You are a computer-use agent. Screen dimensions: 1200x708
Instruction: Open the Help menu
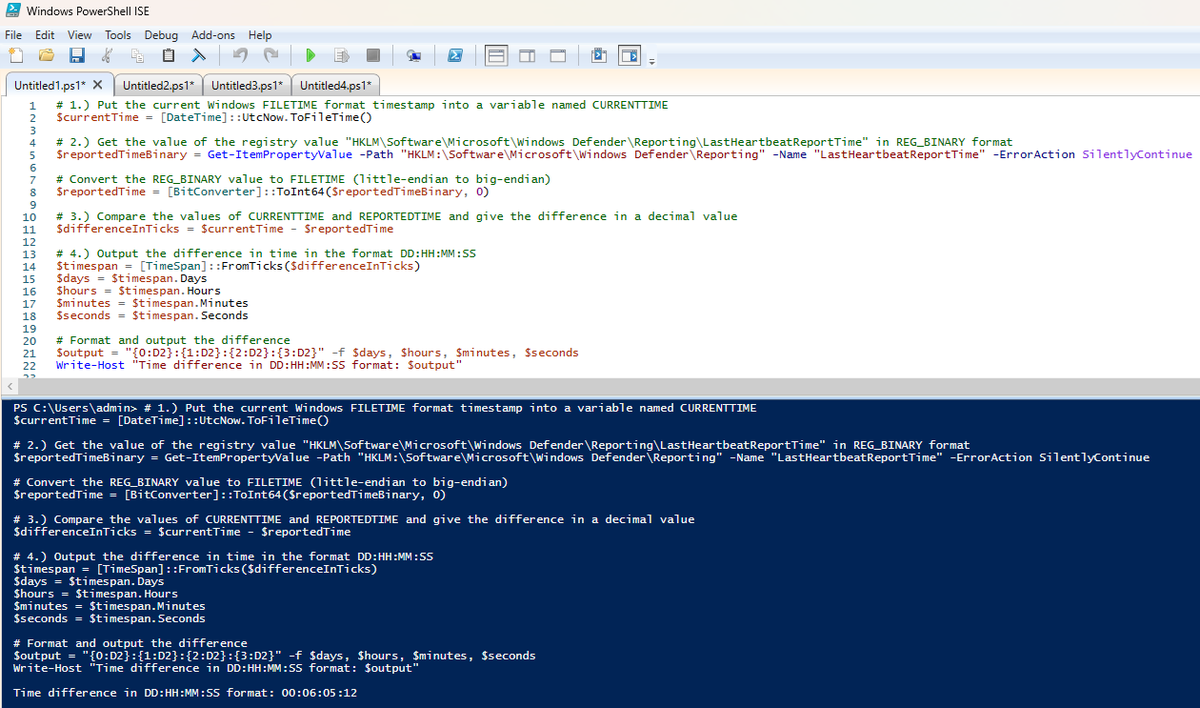[260, 35]
